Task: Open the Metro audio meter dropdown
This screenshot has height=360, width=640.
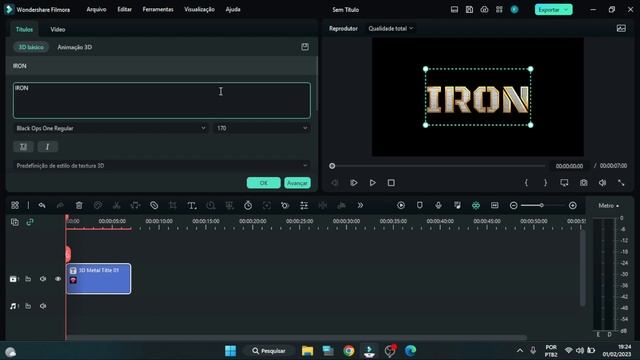Action: click(608, 205)
